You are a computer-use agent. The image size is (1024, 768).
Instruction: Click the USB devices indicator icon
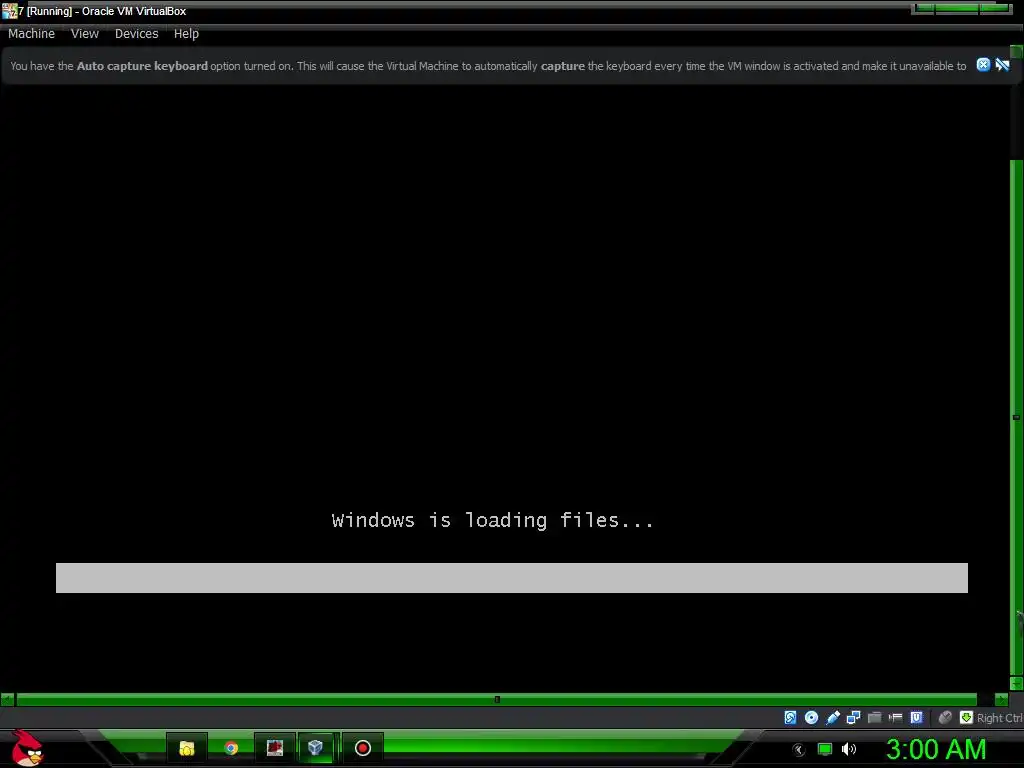(833, 718)
